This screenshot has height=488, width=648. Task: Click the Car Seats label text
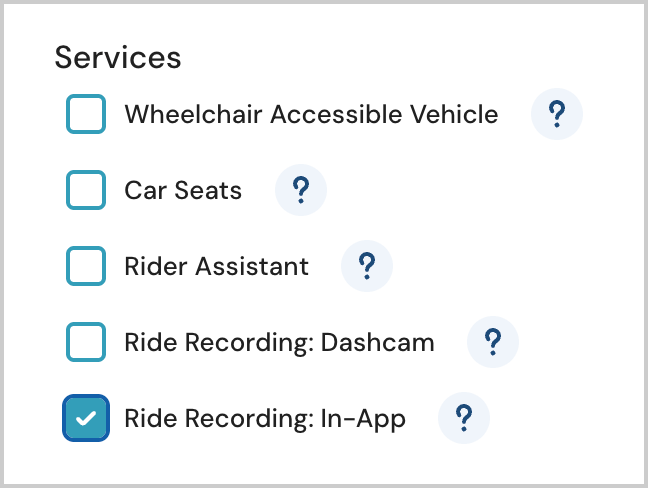tap(183, 190)
